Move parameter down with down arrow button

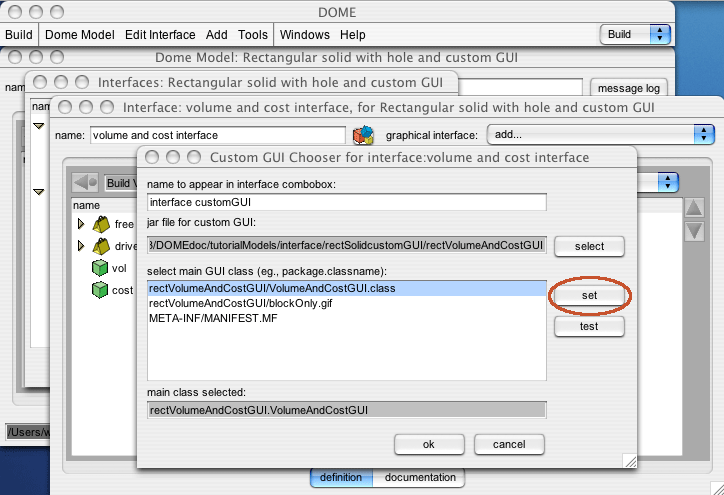(x=694, y=231)
